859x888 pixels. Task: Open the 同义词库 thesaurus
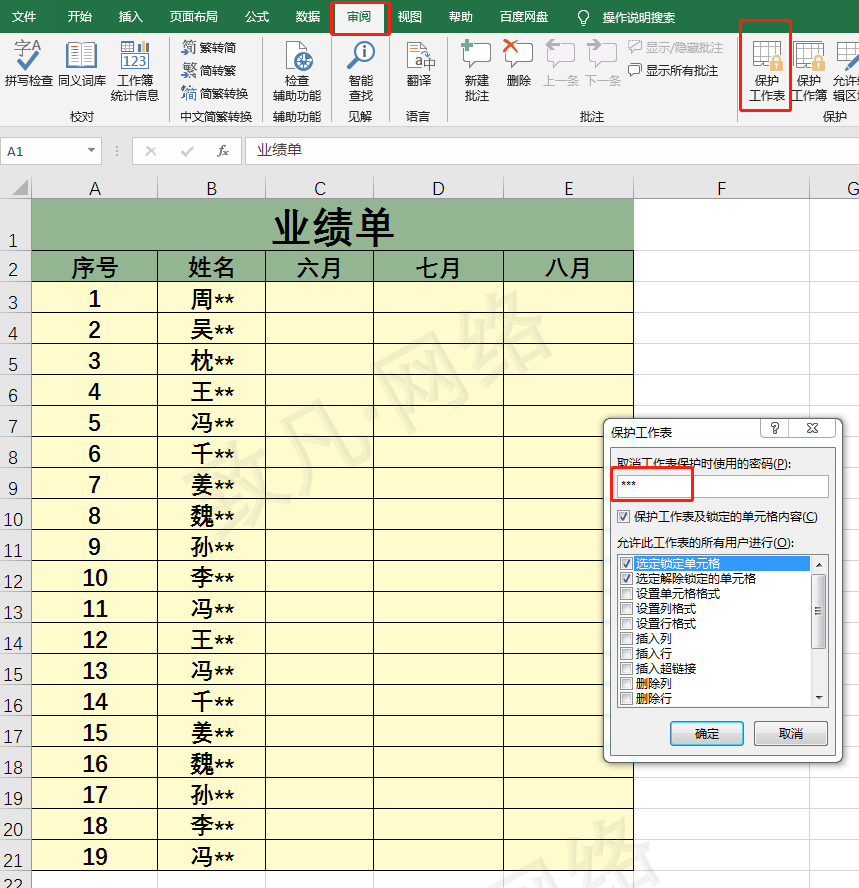pyautogui.click(x=82, y=63)
